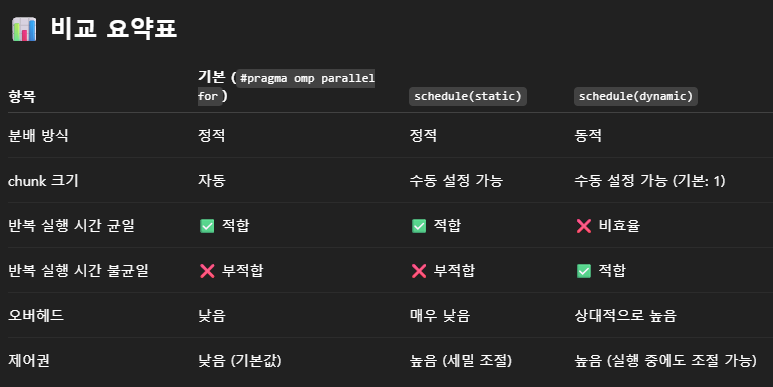
Task: Click the bar chart emoji icon in heading
Action: point(24,29)
